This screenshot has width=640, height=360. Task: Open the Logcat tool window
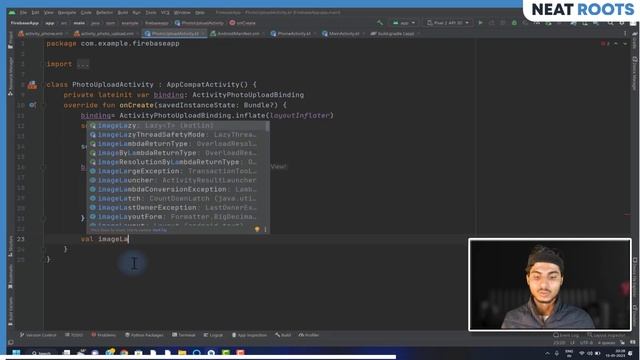click(213, 335)
